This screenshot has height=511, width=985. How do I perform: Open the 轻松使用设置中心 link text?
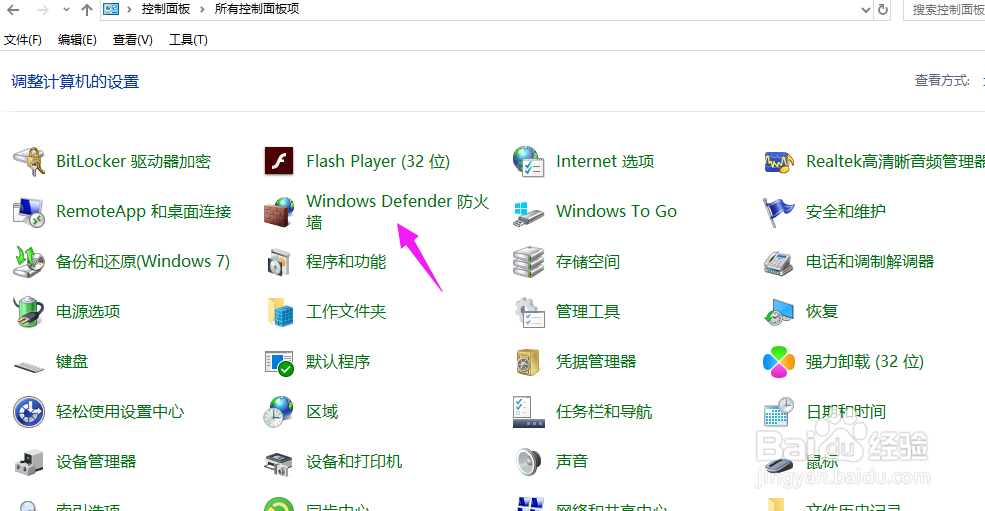point(120,412)
